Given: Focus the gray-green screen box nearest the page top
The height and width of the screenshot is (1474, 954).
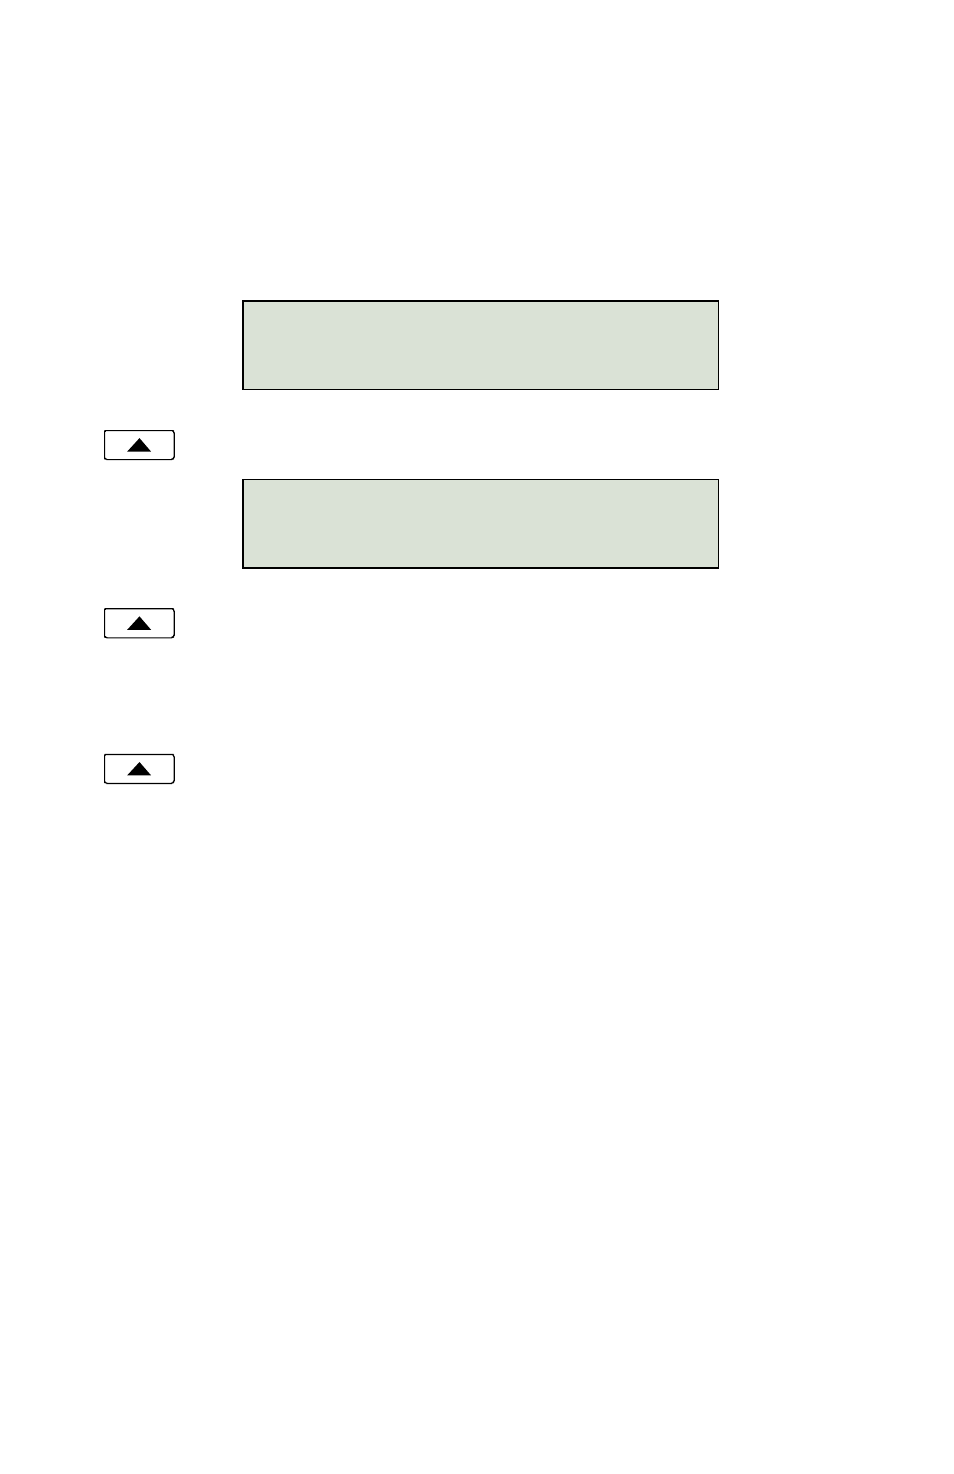Looking at the screenshot, I should click(480, 345).
